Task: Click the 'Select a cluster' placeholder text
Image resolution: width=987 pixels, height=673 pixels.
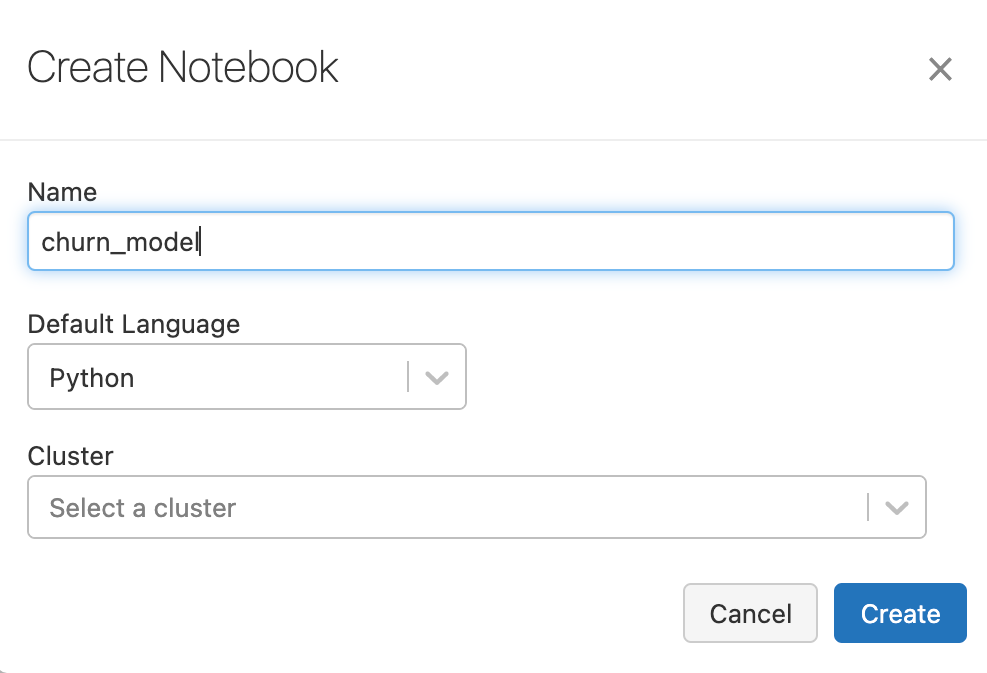Action: point(142,508)
